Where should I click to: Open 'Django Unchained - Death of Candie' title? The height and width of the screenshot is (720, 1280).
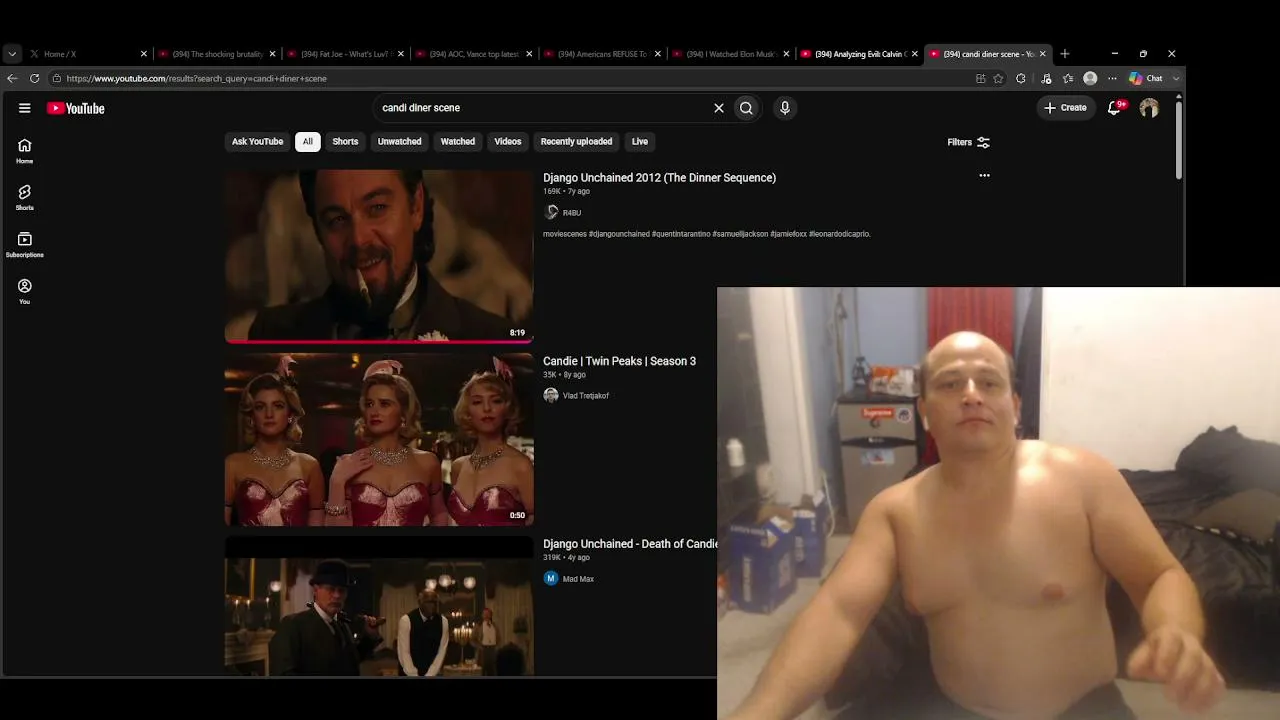click(630, 544)
